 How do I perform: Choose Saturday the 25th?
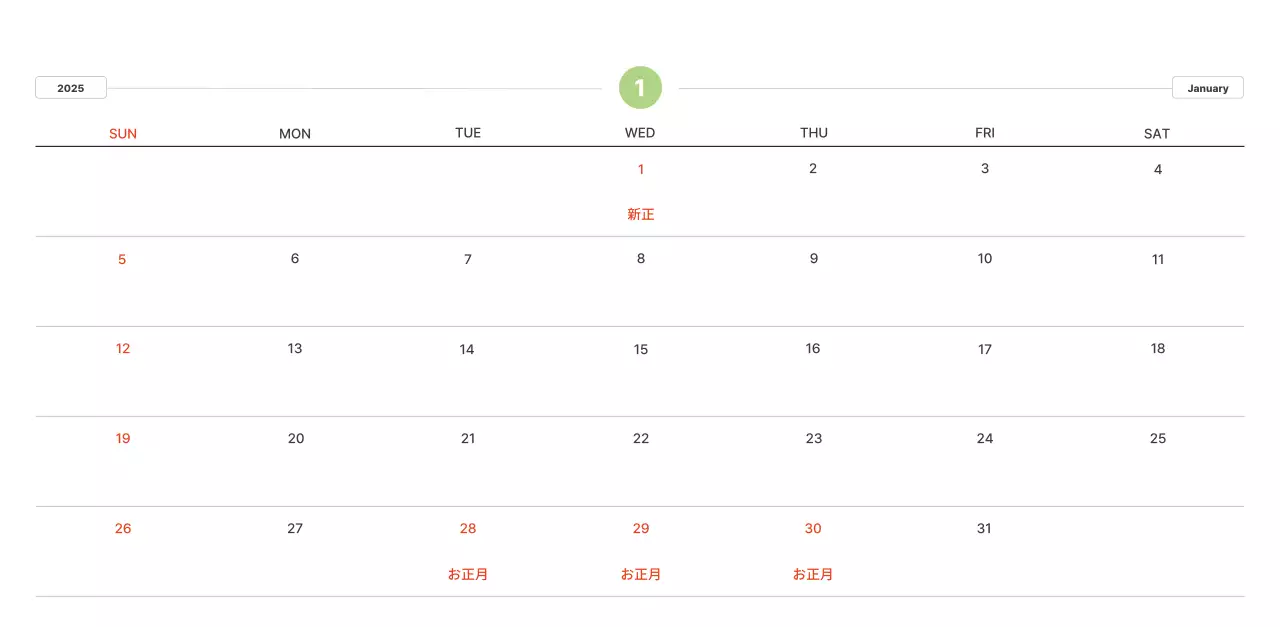(x=1158, y=438)
